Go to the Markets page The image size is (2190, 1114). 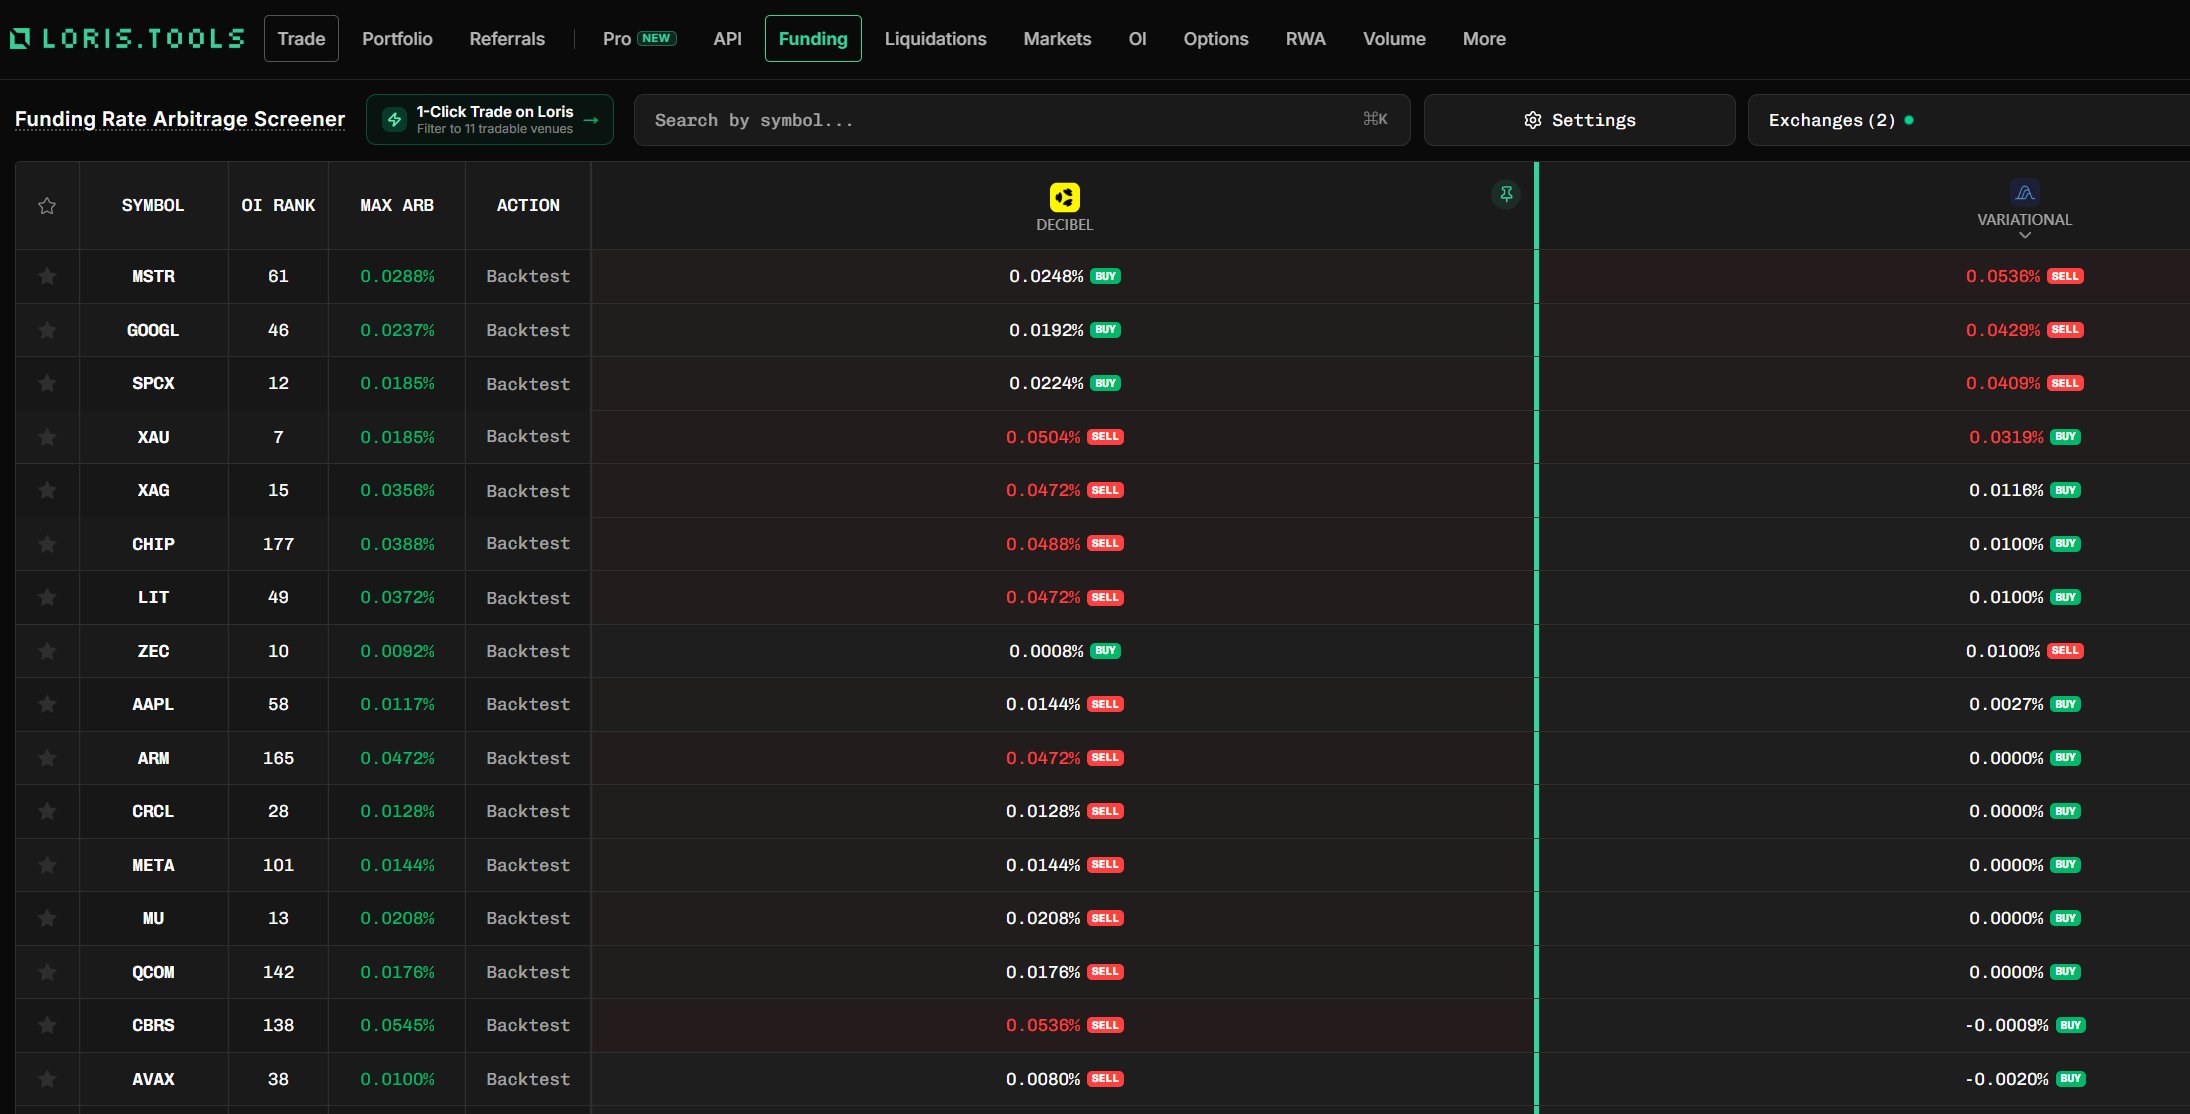click(1057, 39)
